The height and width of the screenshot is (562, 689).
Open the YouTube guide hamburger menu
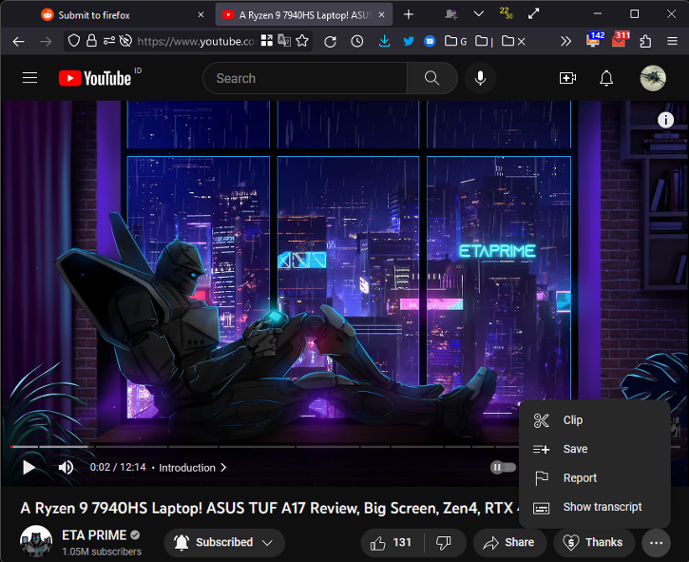click(x=30, y=78)
